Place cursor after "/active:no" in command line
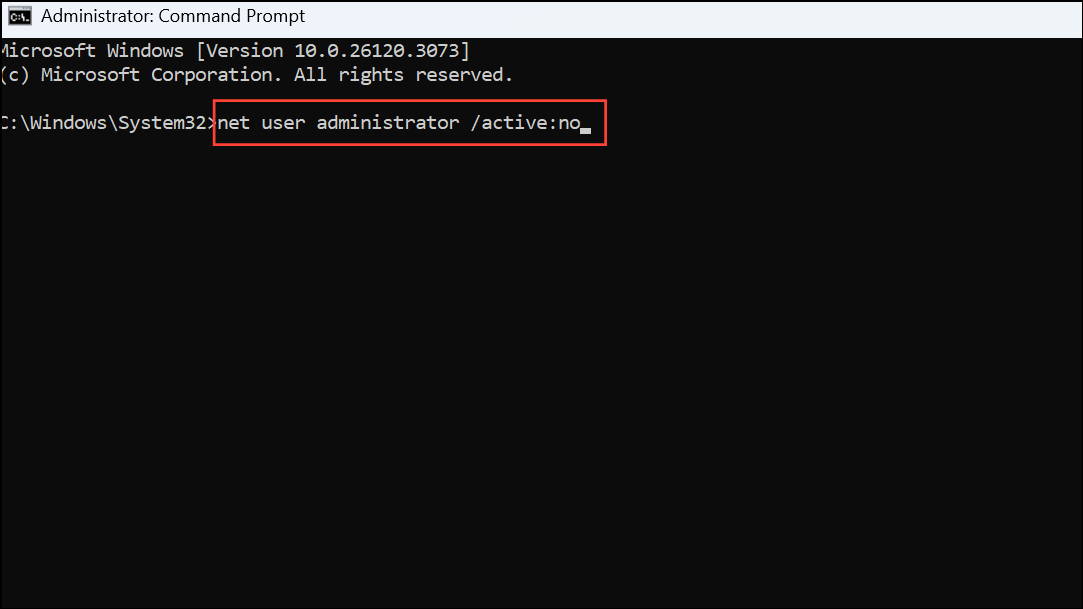Viewport: 1083px width, 609px height. pos(585,124)
